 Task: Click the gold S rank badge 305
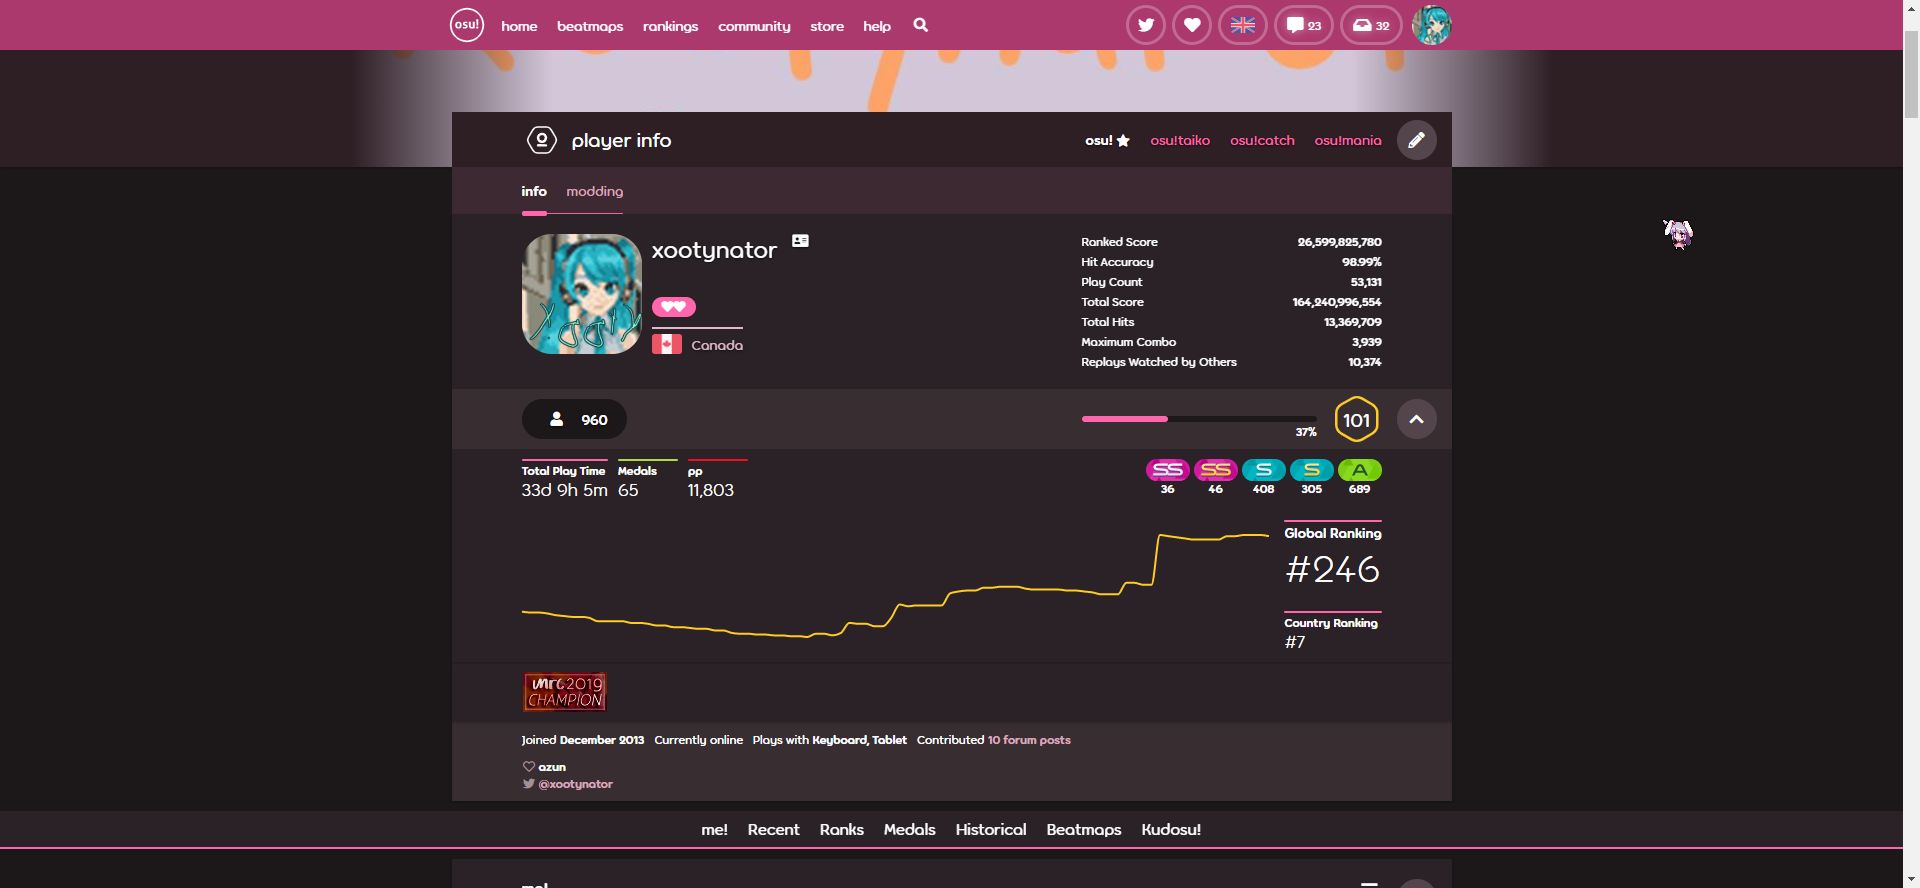1312,470
